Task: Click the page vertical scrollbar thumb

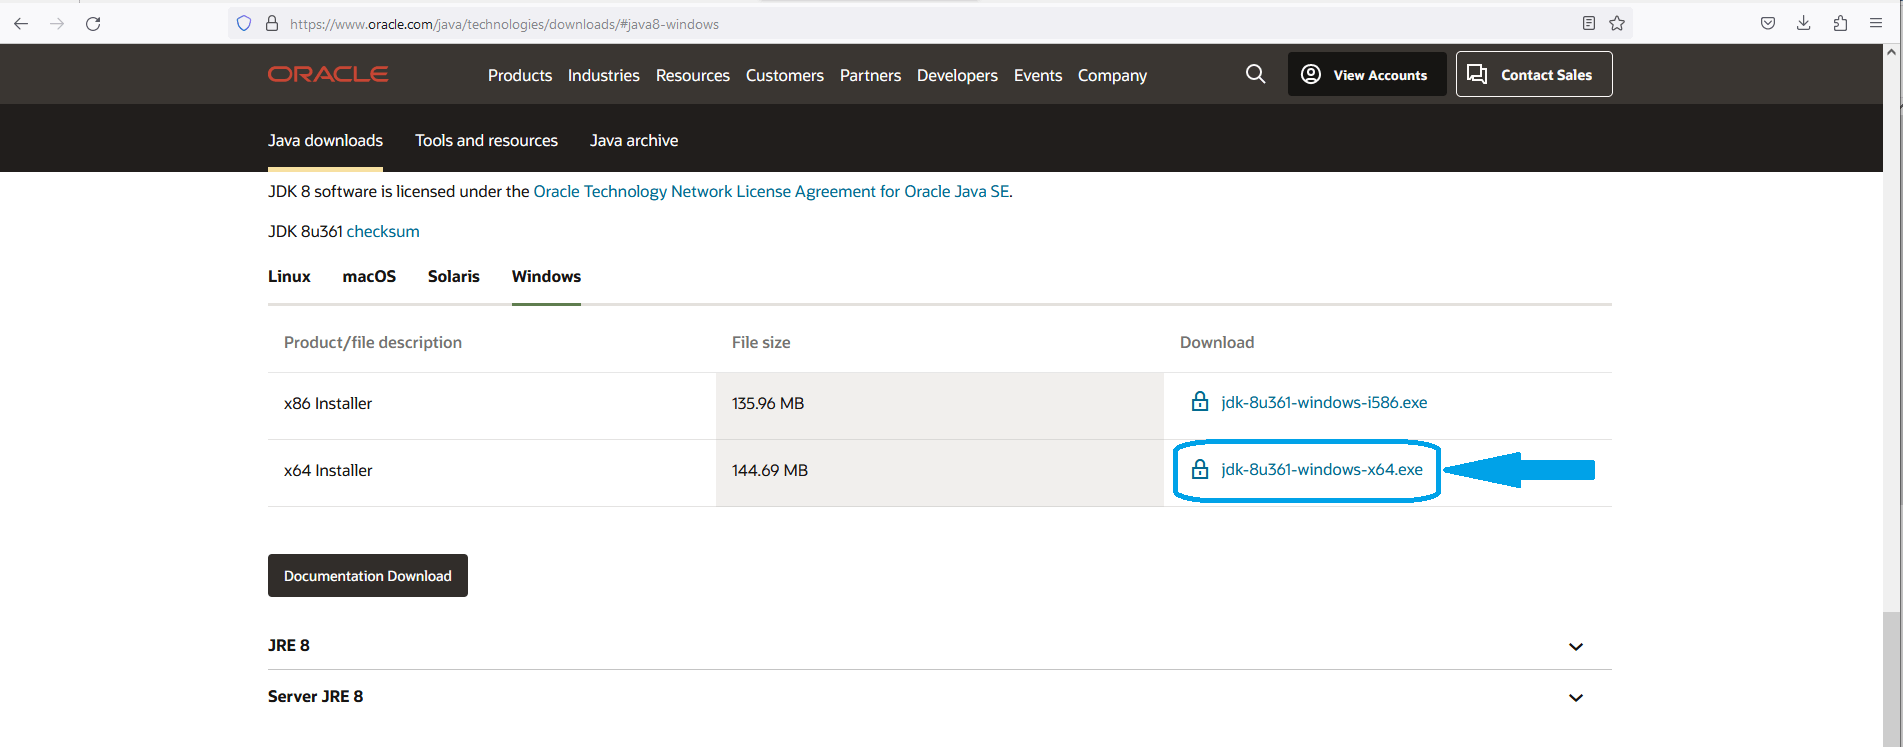Action: (x=1892, y=678)
